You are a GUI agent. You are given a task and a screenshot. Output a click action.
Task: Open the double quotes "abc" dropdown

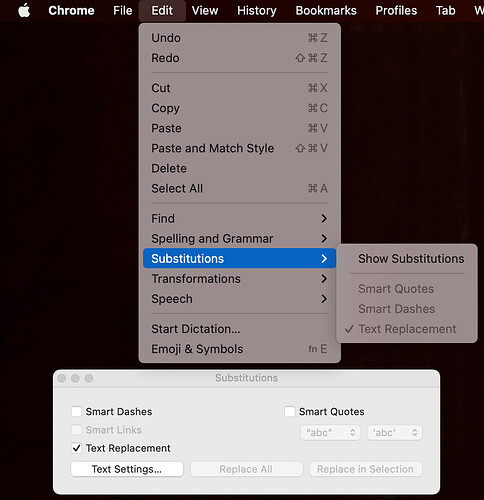click(330, 433)
